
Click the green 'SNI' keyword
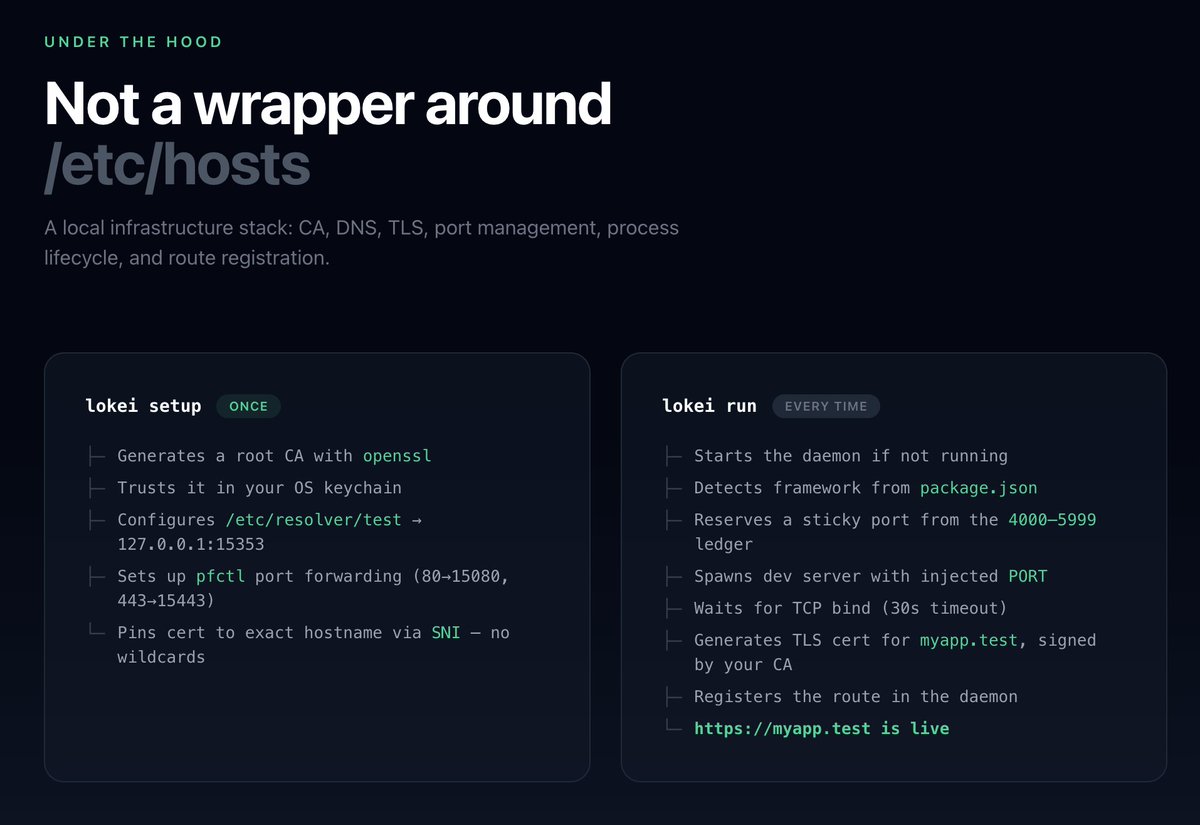[x=446, y=633]
